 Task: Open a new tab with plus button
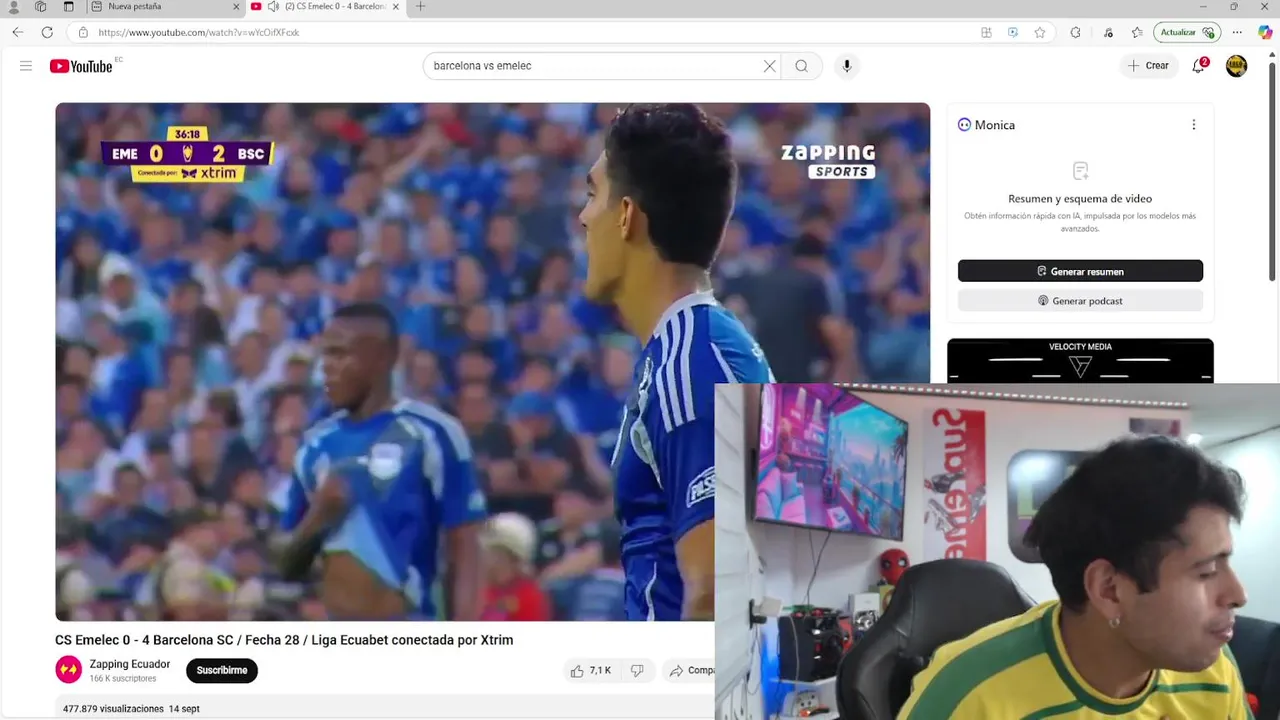tap(420, 7)
